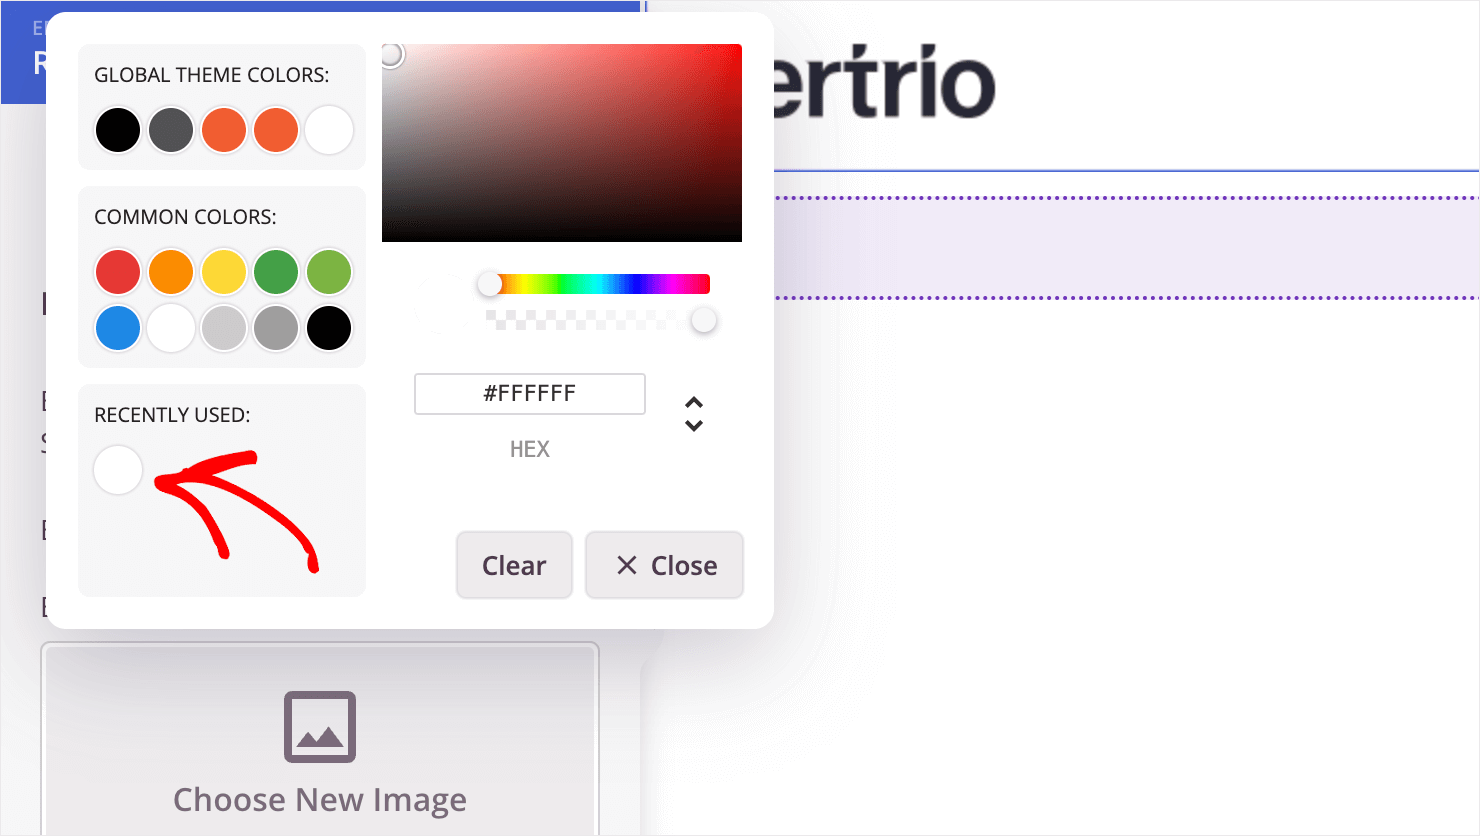Image resolution: width=1480 pixels, height=836 pixels.
Task: Select the purple dotted section in preview
Action: pyautogui.click(x=1127, y=248)
